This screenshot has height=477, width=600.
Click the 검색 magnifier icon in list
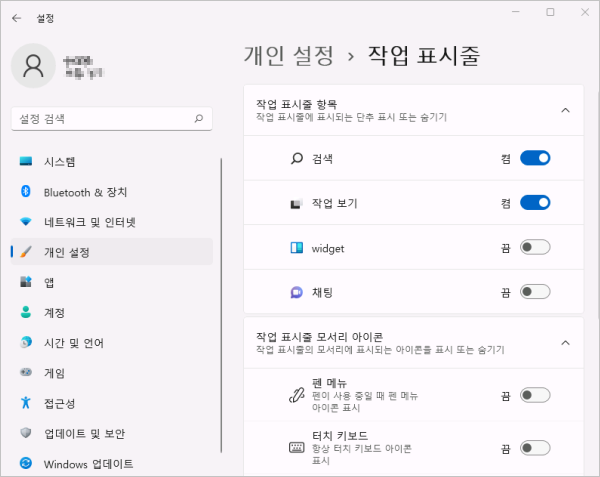tap(297, 158)
